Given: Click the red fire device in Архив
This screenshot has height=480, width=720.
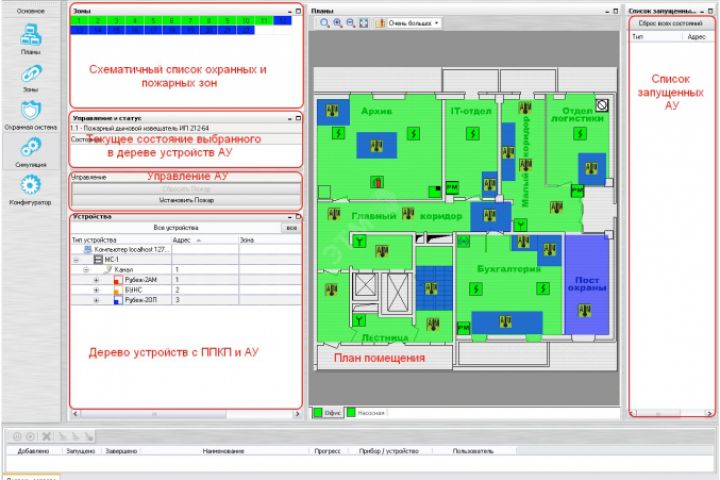Looking at the screenshot, I should click(x=377, y=182).
